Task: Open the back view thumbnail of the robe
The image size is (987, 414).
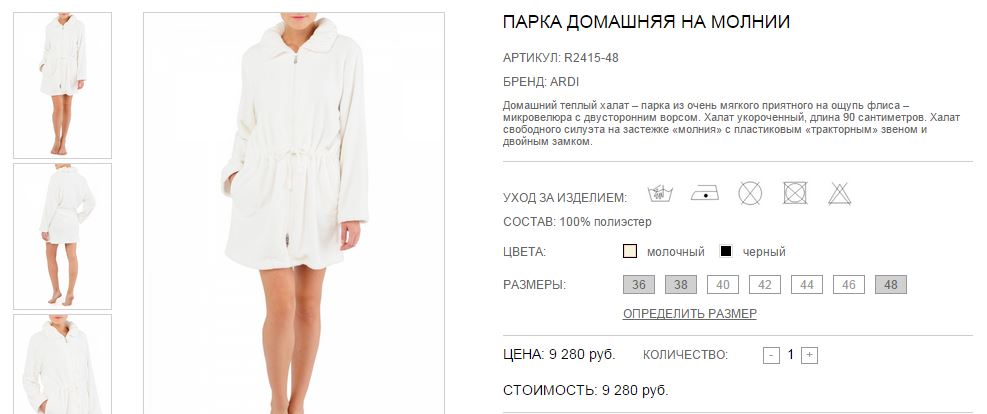Action: 62,236
